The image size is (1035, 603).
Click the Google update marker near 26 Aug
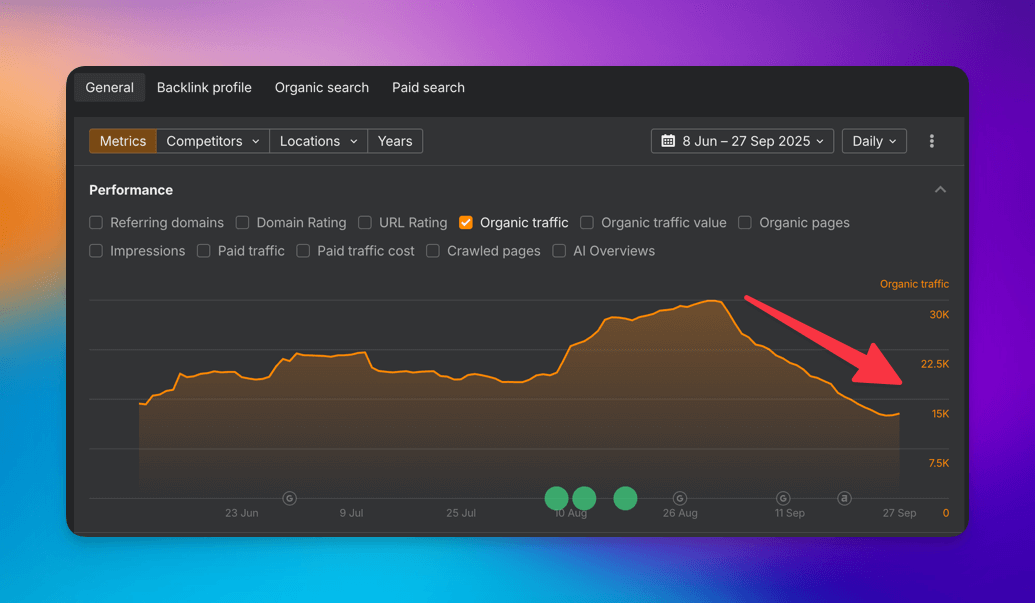680,499
